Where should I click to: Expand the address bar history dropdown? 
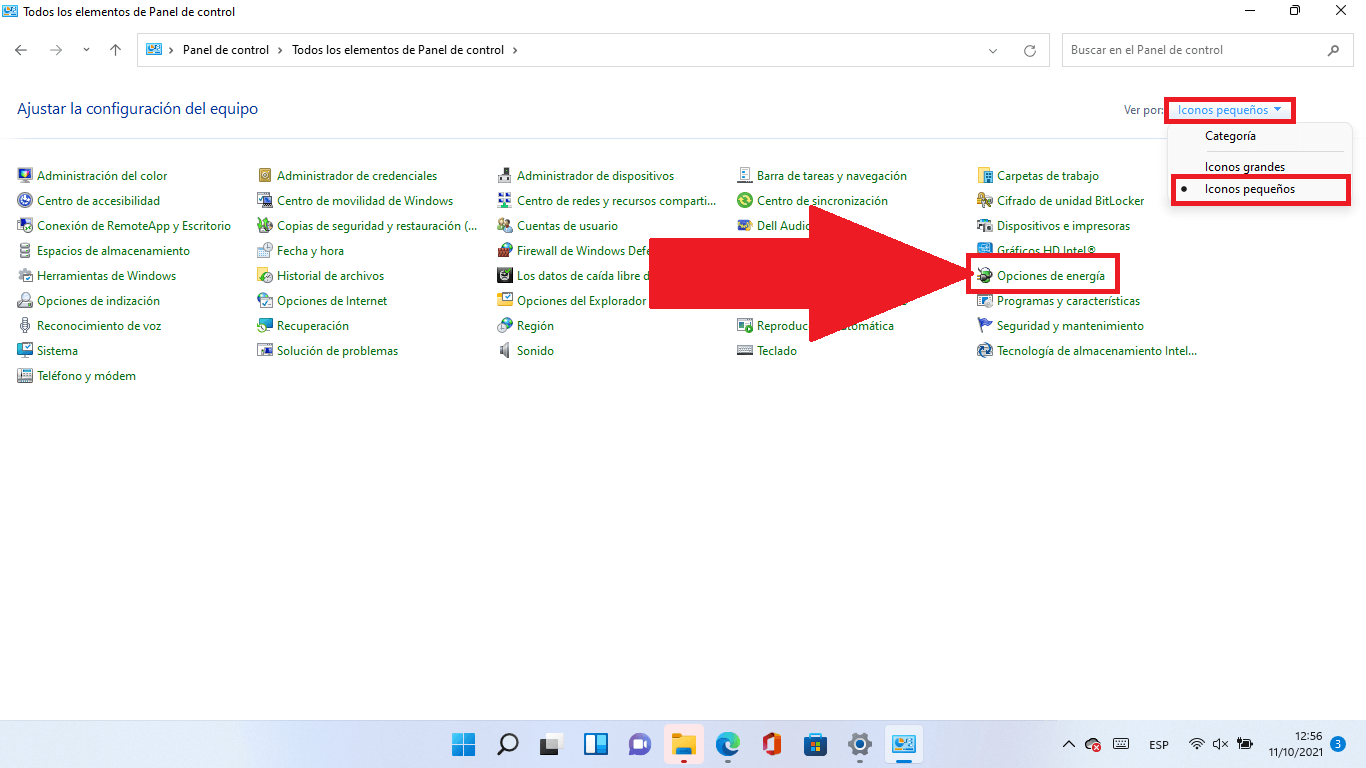click(x=993, y=50)
